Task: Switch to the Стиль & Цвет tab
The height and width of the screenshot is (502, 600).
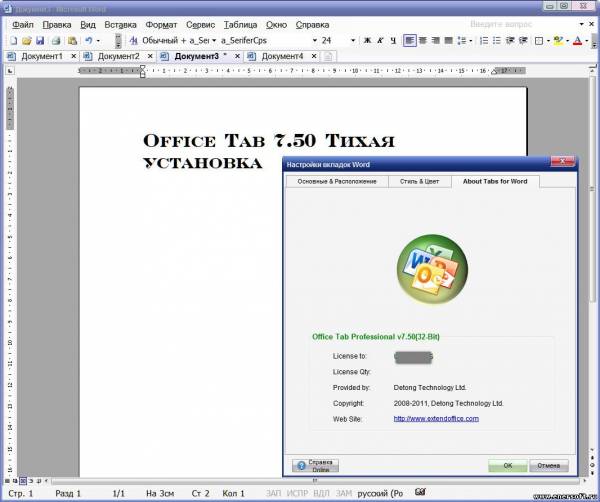Action: click(x=420, y=181)
